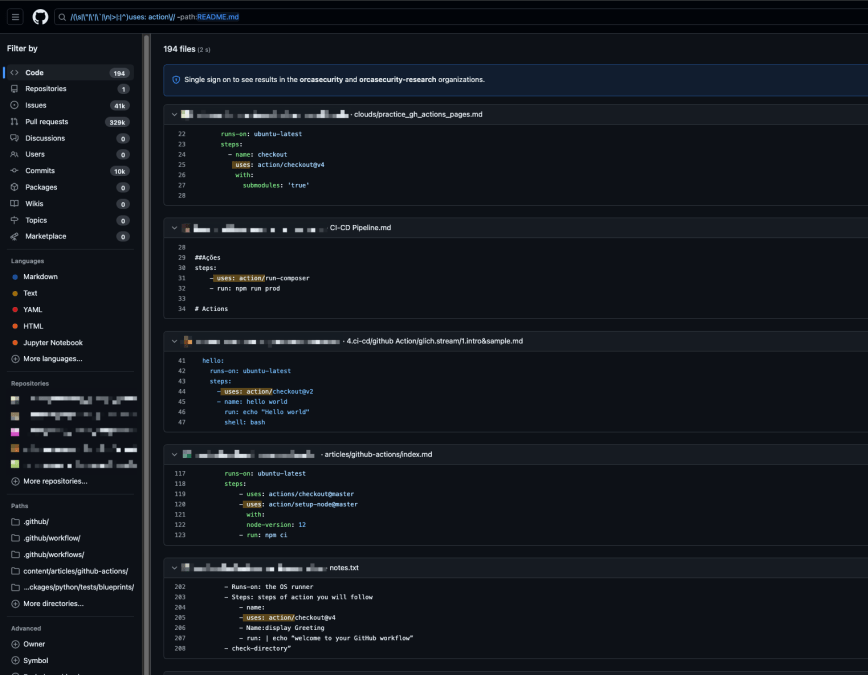Image resolution: width=868 pixels, height=675 pixels.
Task: Filter results by HTML language
Action: (x=33, y=326)
